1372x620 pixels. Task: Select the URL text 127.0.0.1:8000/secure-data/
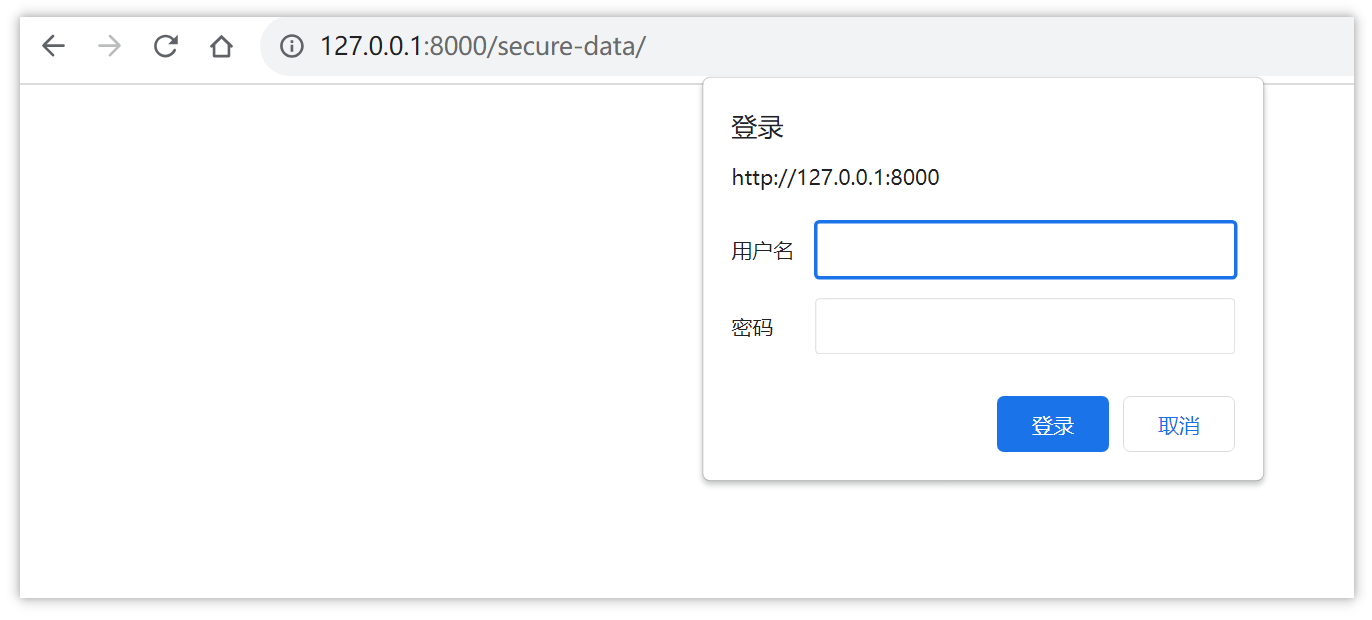(482, 46)
